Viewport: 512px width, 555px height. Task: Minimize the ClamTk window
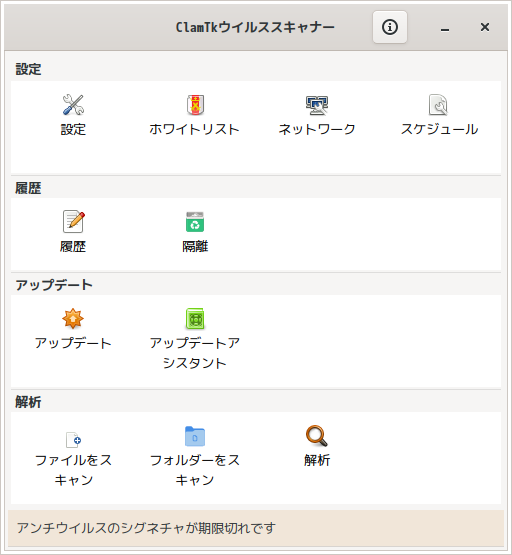point(445,28)
